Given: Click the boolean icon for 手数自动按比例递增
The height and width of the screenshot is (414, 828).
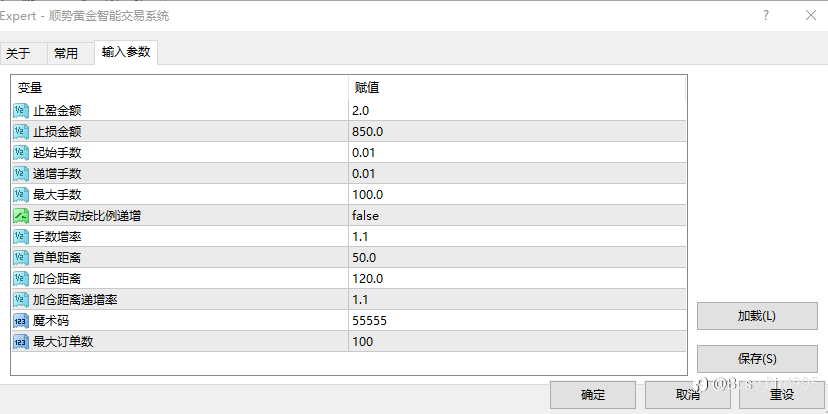Looking at the screenshot, I should (21, 215).
